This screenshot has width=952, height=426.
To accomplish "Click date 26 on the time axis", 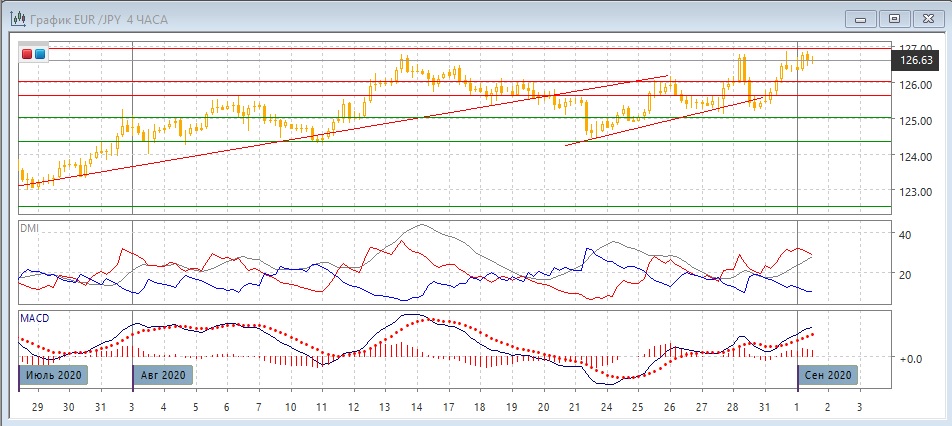I will [x=668, y=408].
